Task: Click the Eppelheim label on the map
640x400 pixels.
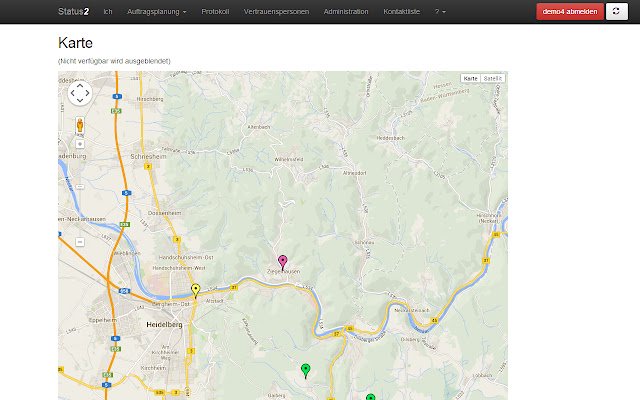Action: 102,320
